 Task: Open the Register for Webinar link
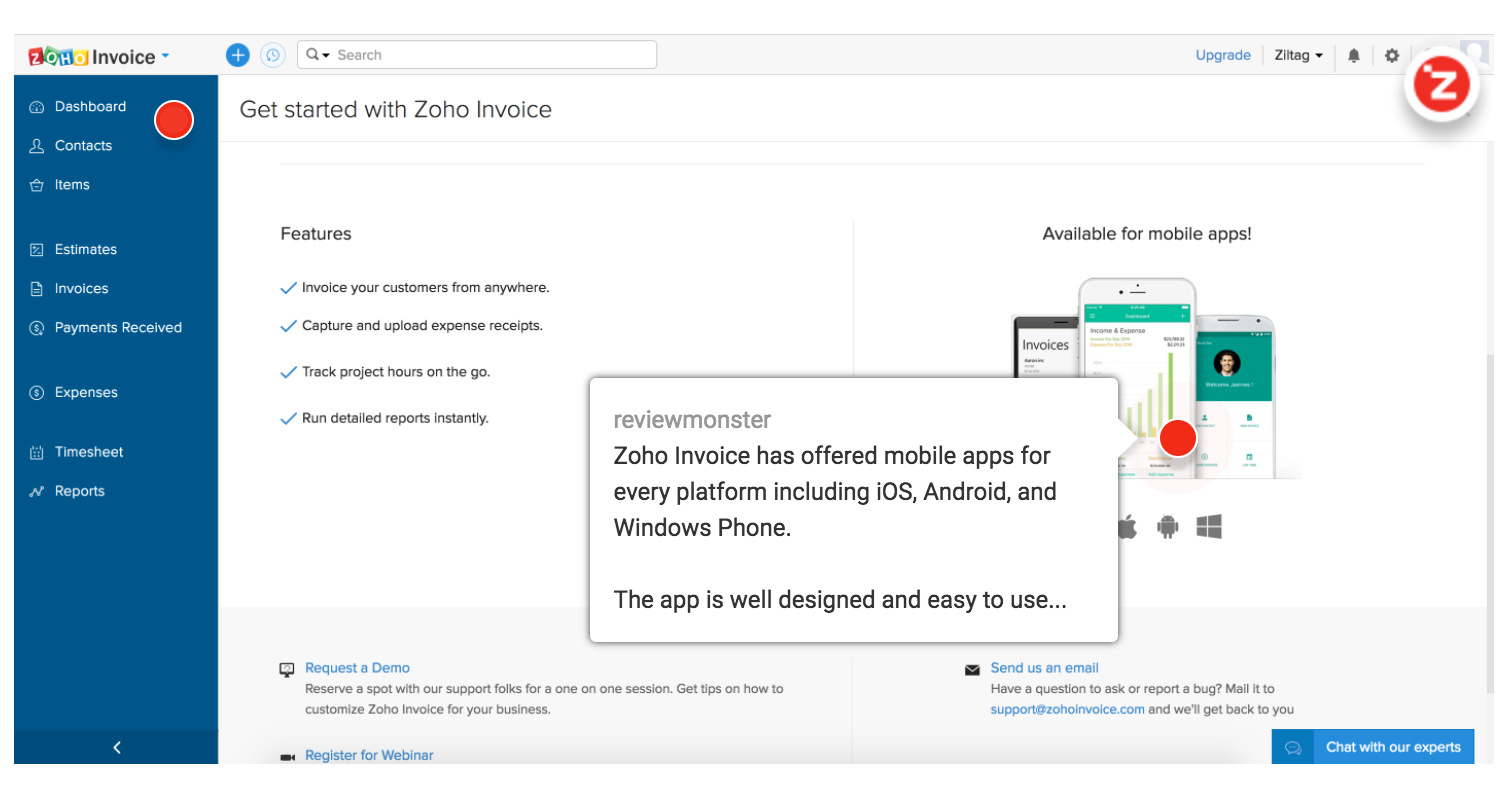(x=369, y=756)
